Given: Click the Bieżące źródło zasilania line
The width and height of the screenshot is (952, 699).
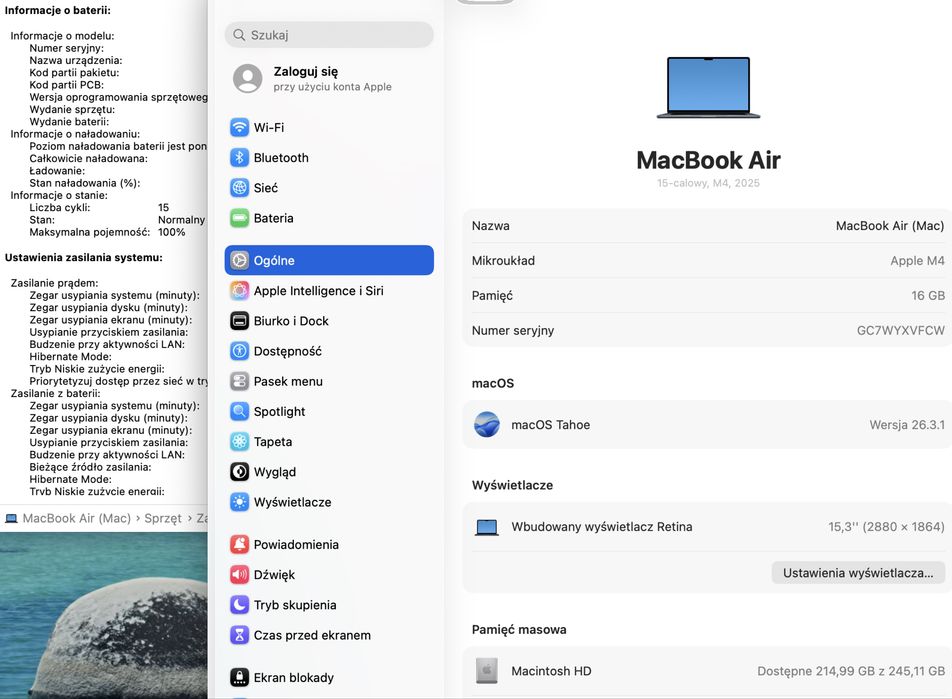Looking at the screenshot, I should pos(90,467).
